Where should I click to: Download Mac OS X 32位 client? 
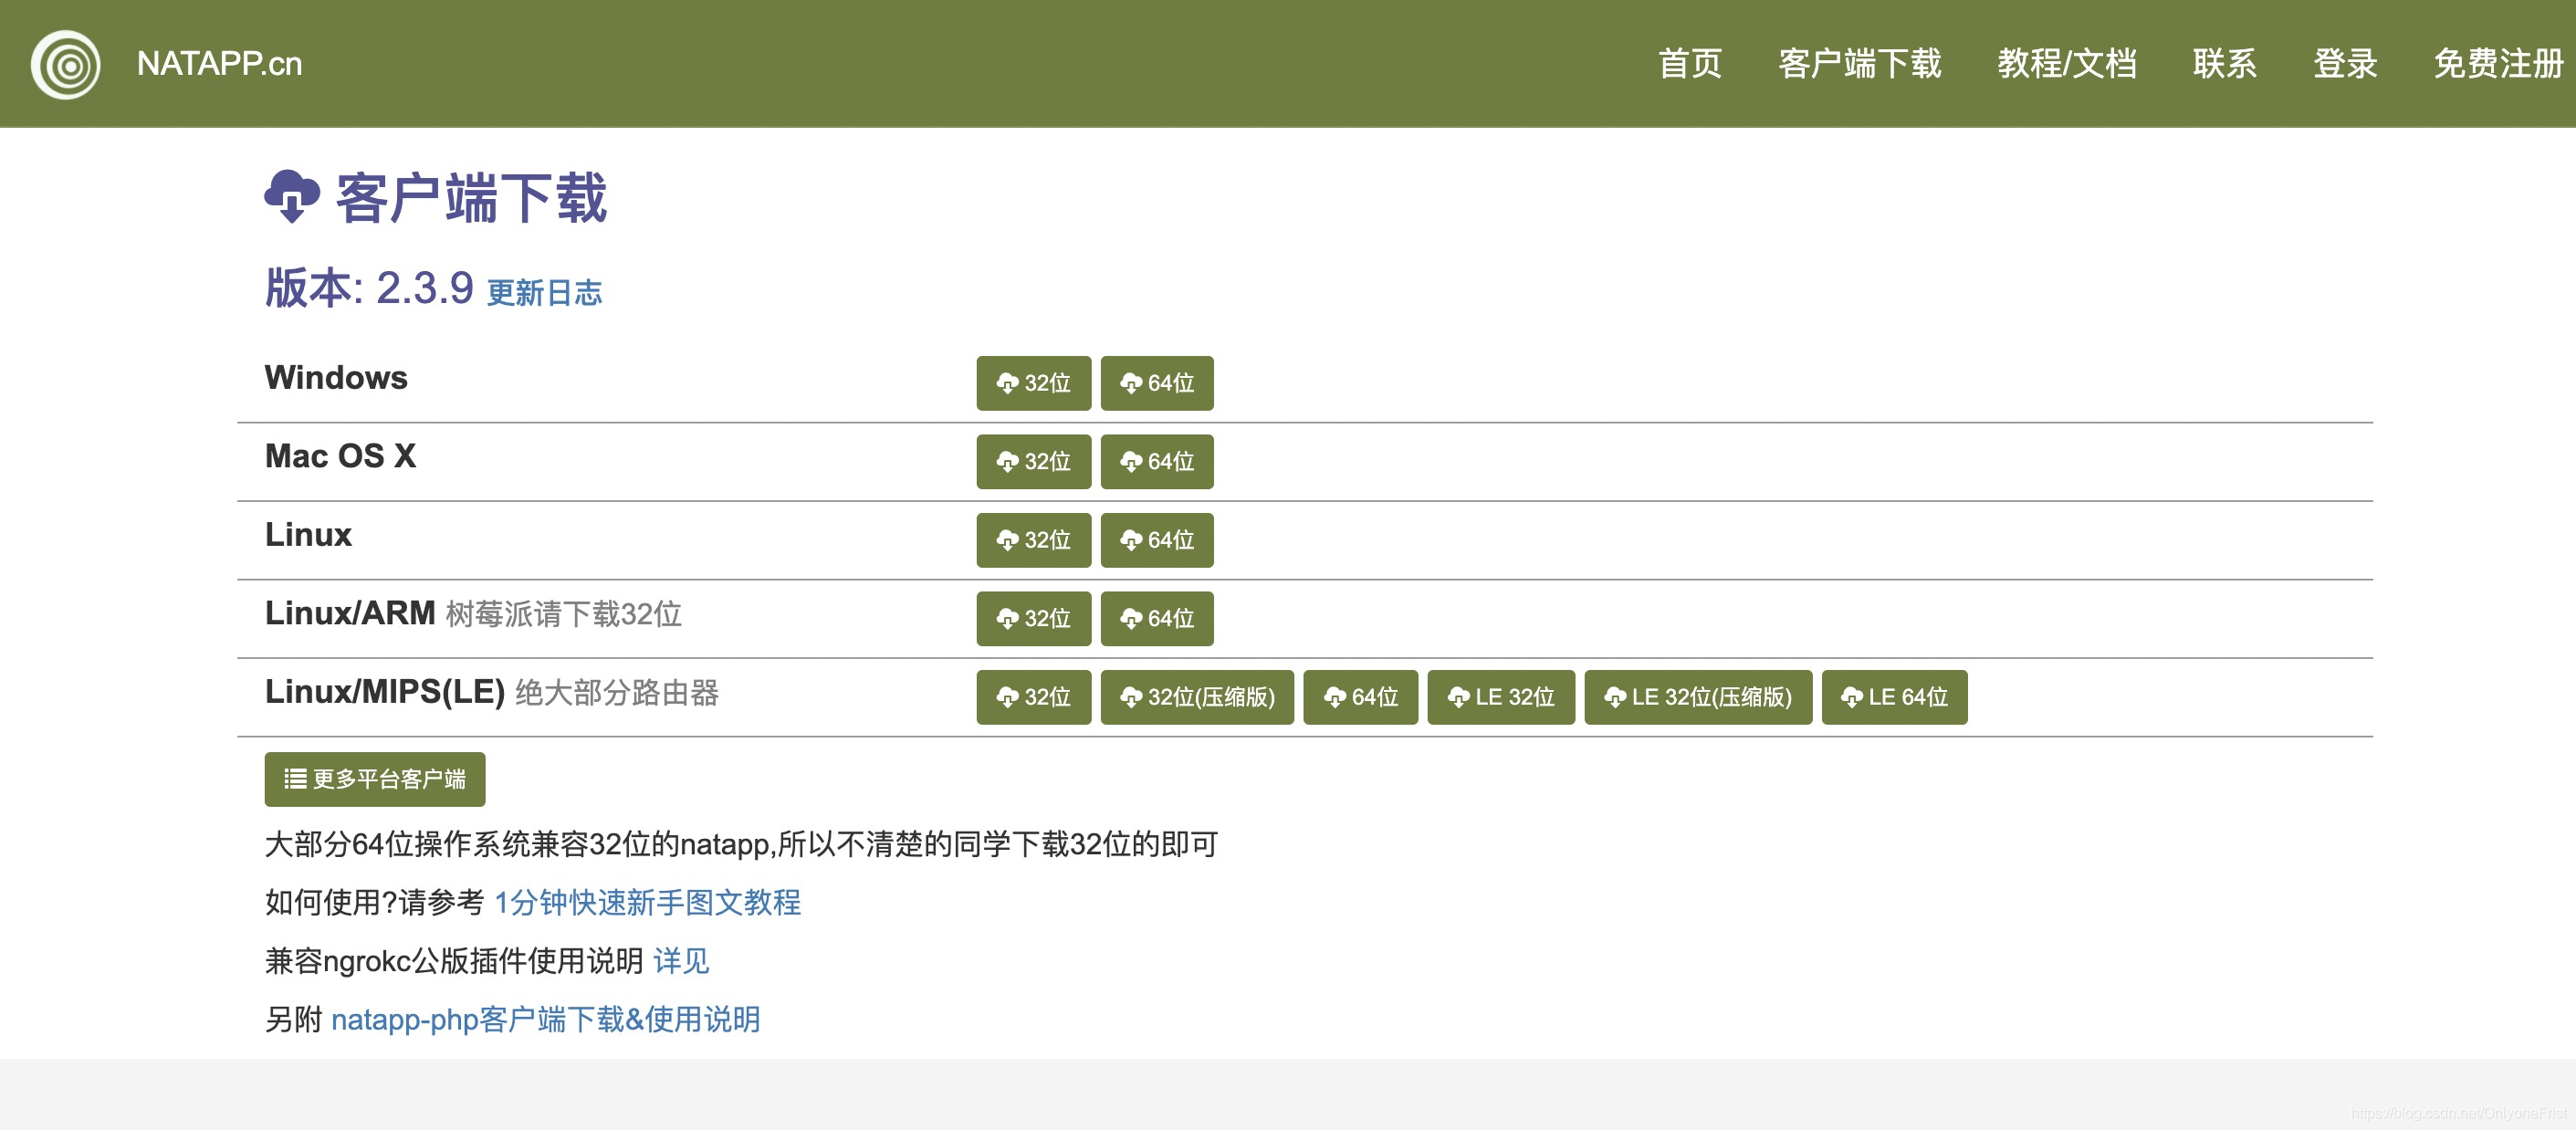point(1033,461)
